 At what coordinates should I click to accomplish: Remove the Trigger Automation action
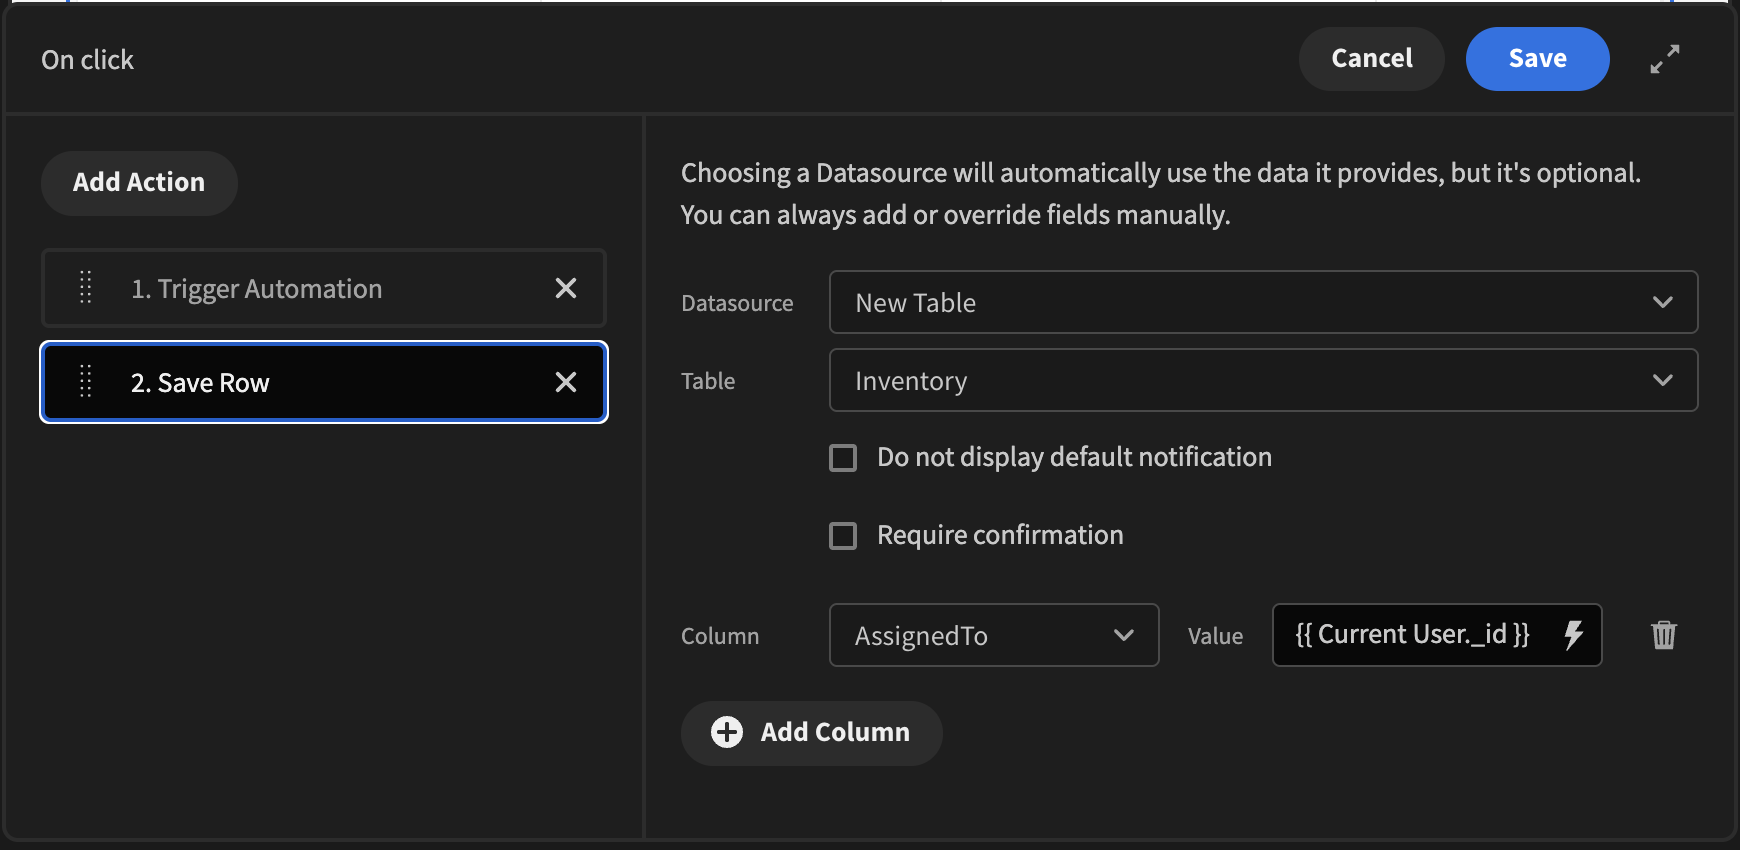(x=566, y=289)
